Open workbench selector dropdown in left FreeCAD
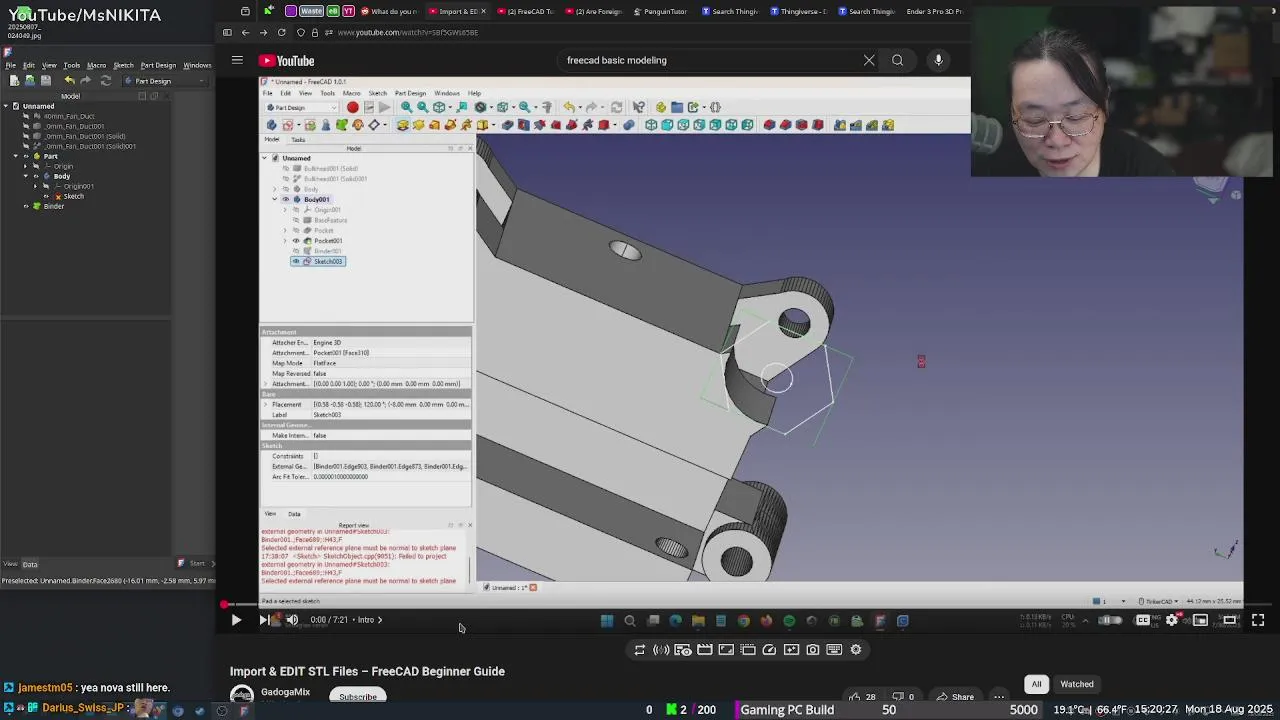1280x720 pixels. 165,81
